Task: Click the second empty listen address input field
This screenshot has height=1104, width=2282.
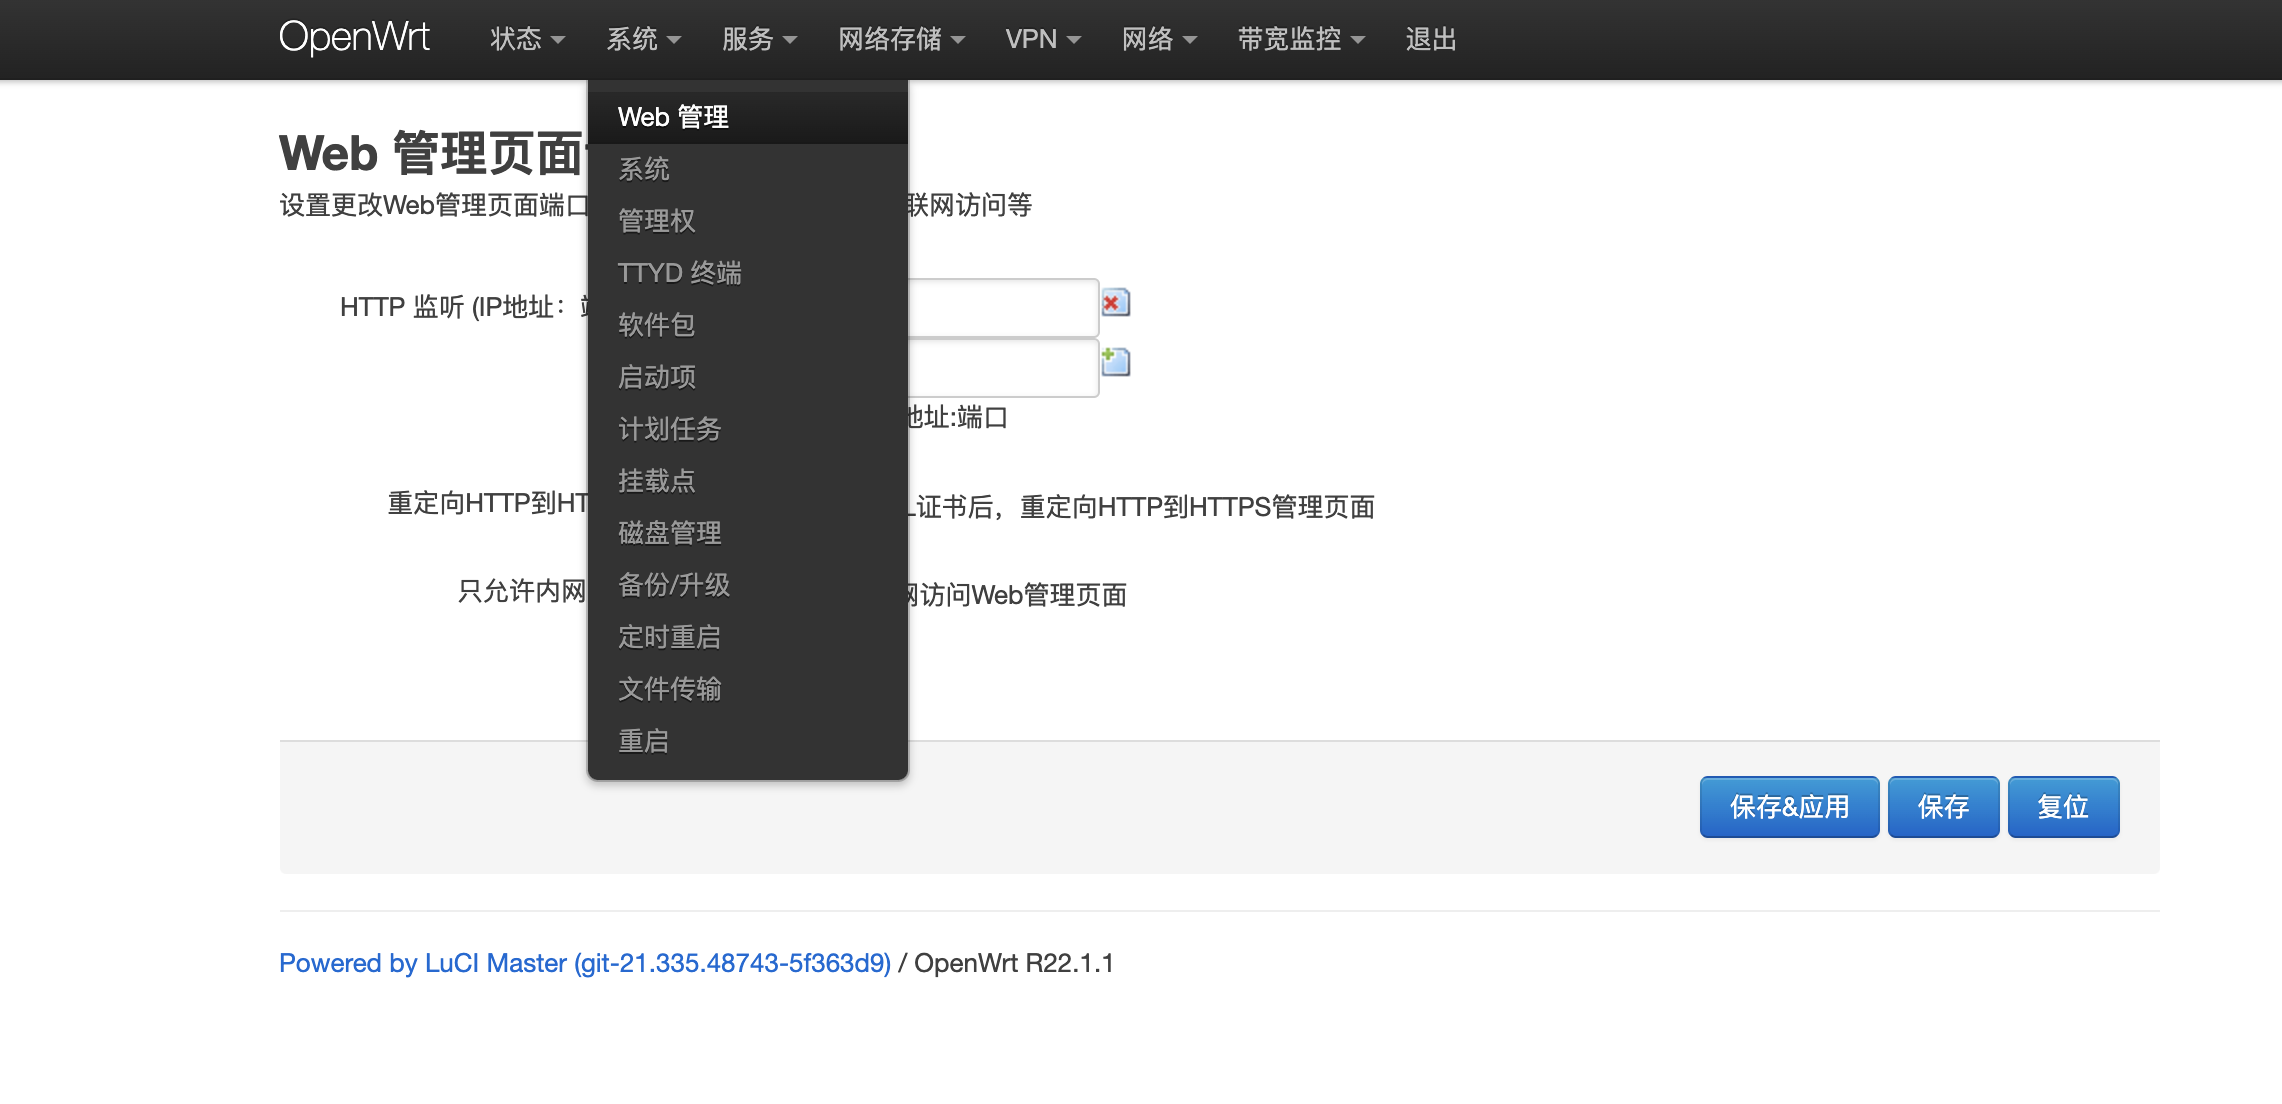Action: coord(1003,368)
